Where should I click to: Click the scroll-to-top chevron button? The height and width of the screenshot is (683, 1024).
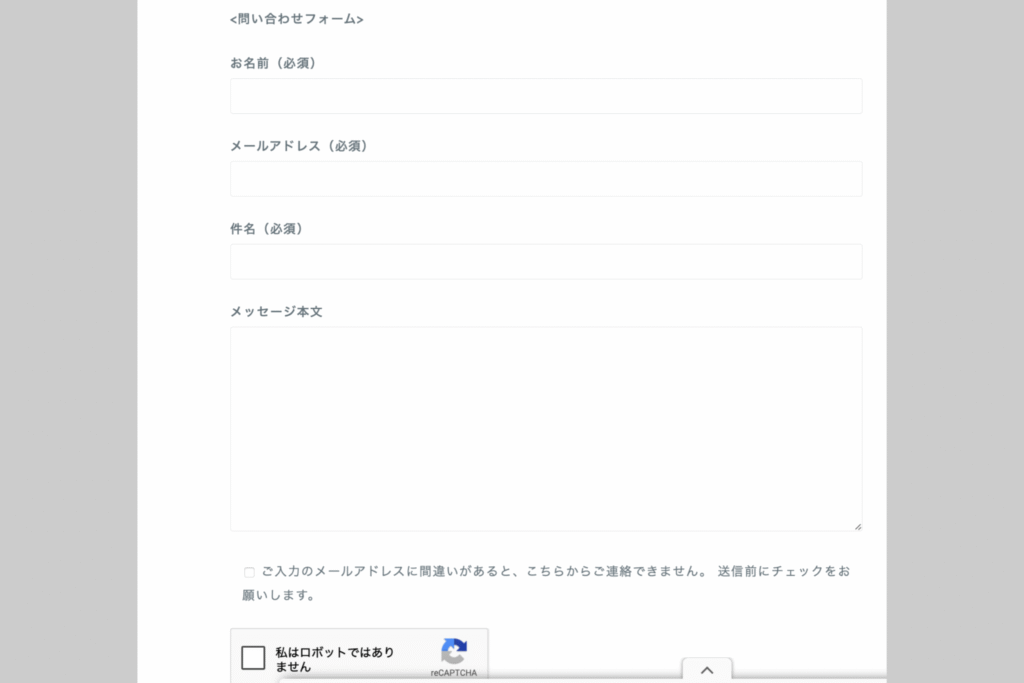tap(707, 671)
